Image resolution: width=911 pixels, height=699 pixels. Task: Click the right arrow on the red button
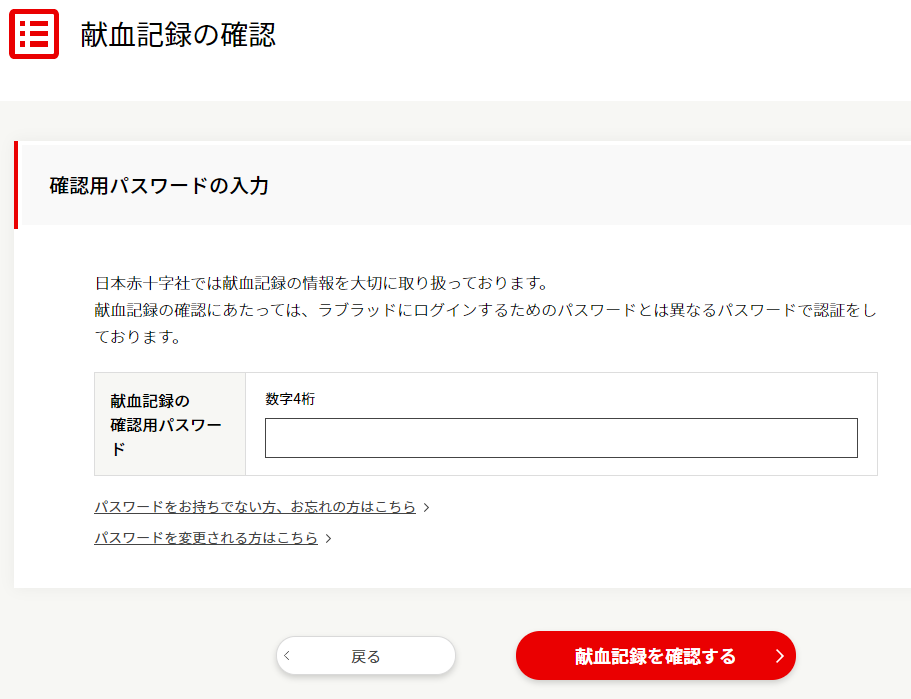(x=780, y=656)
